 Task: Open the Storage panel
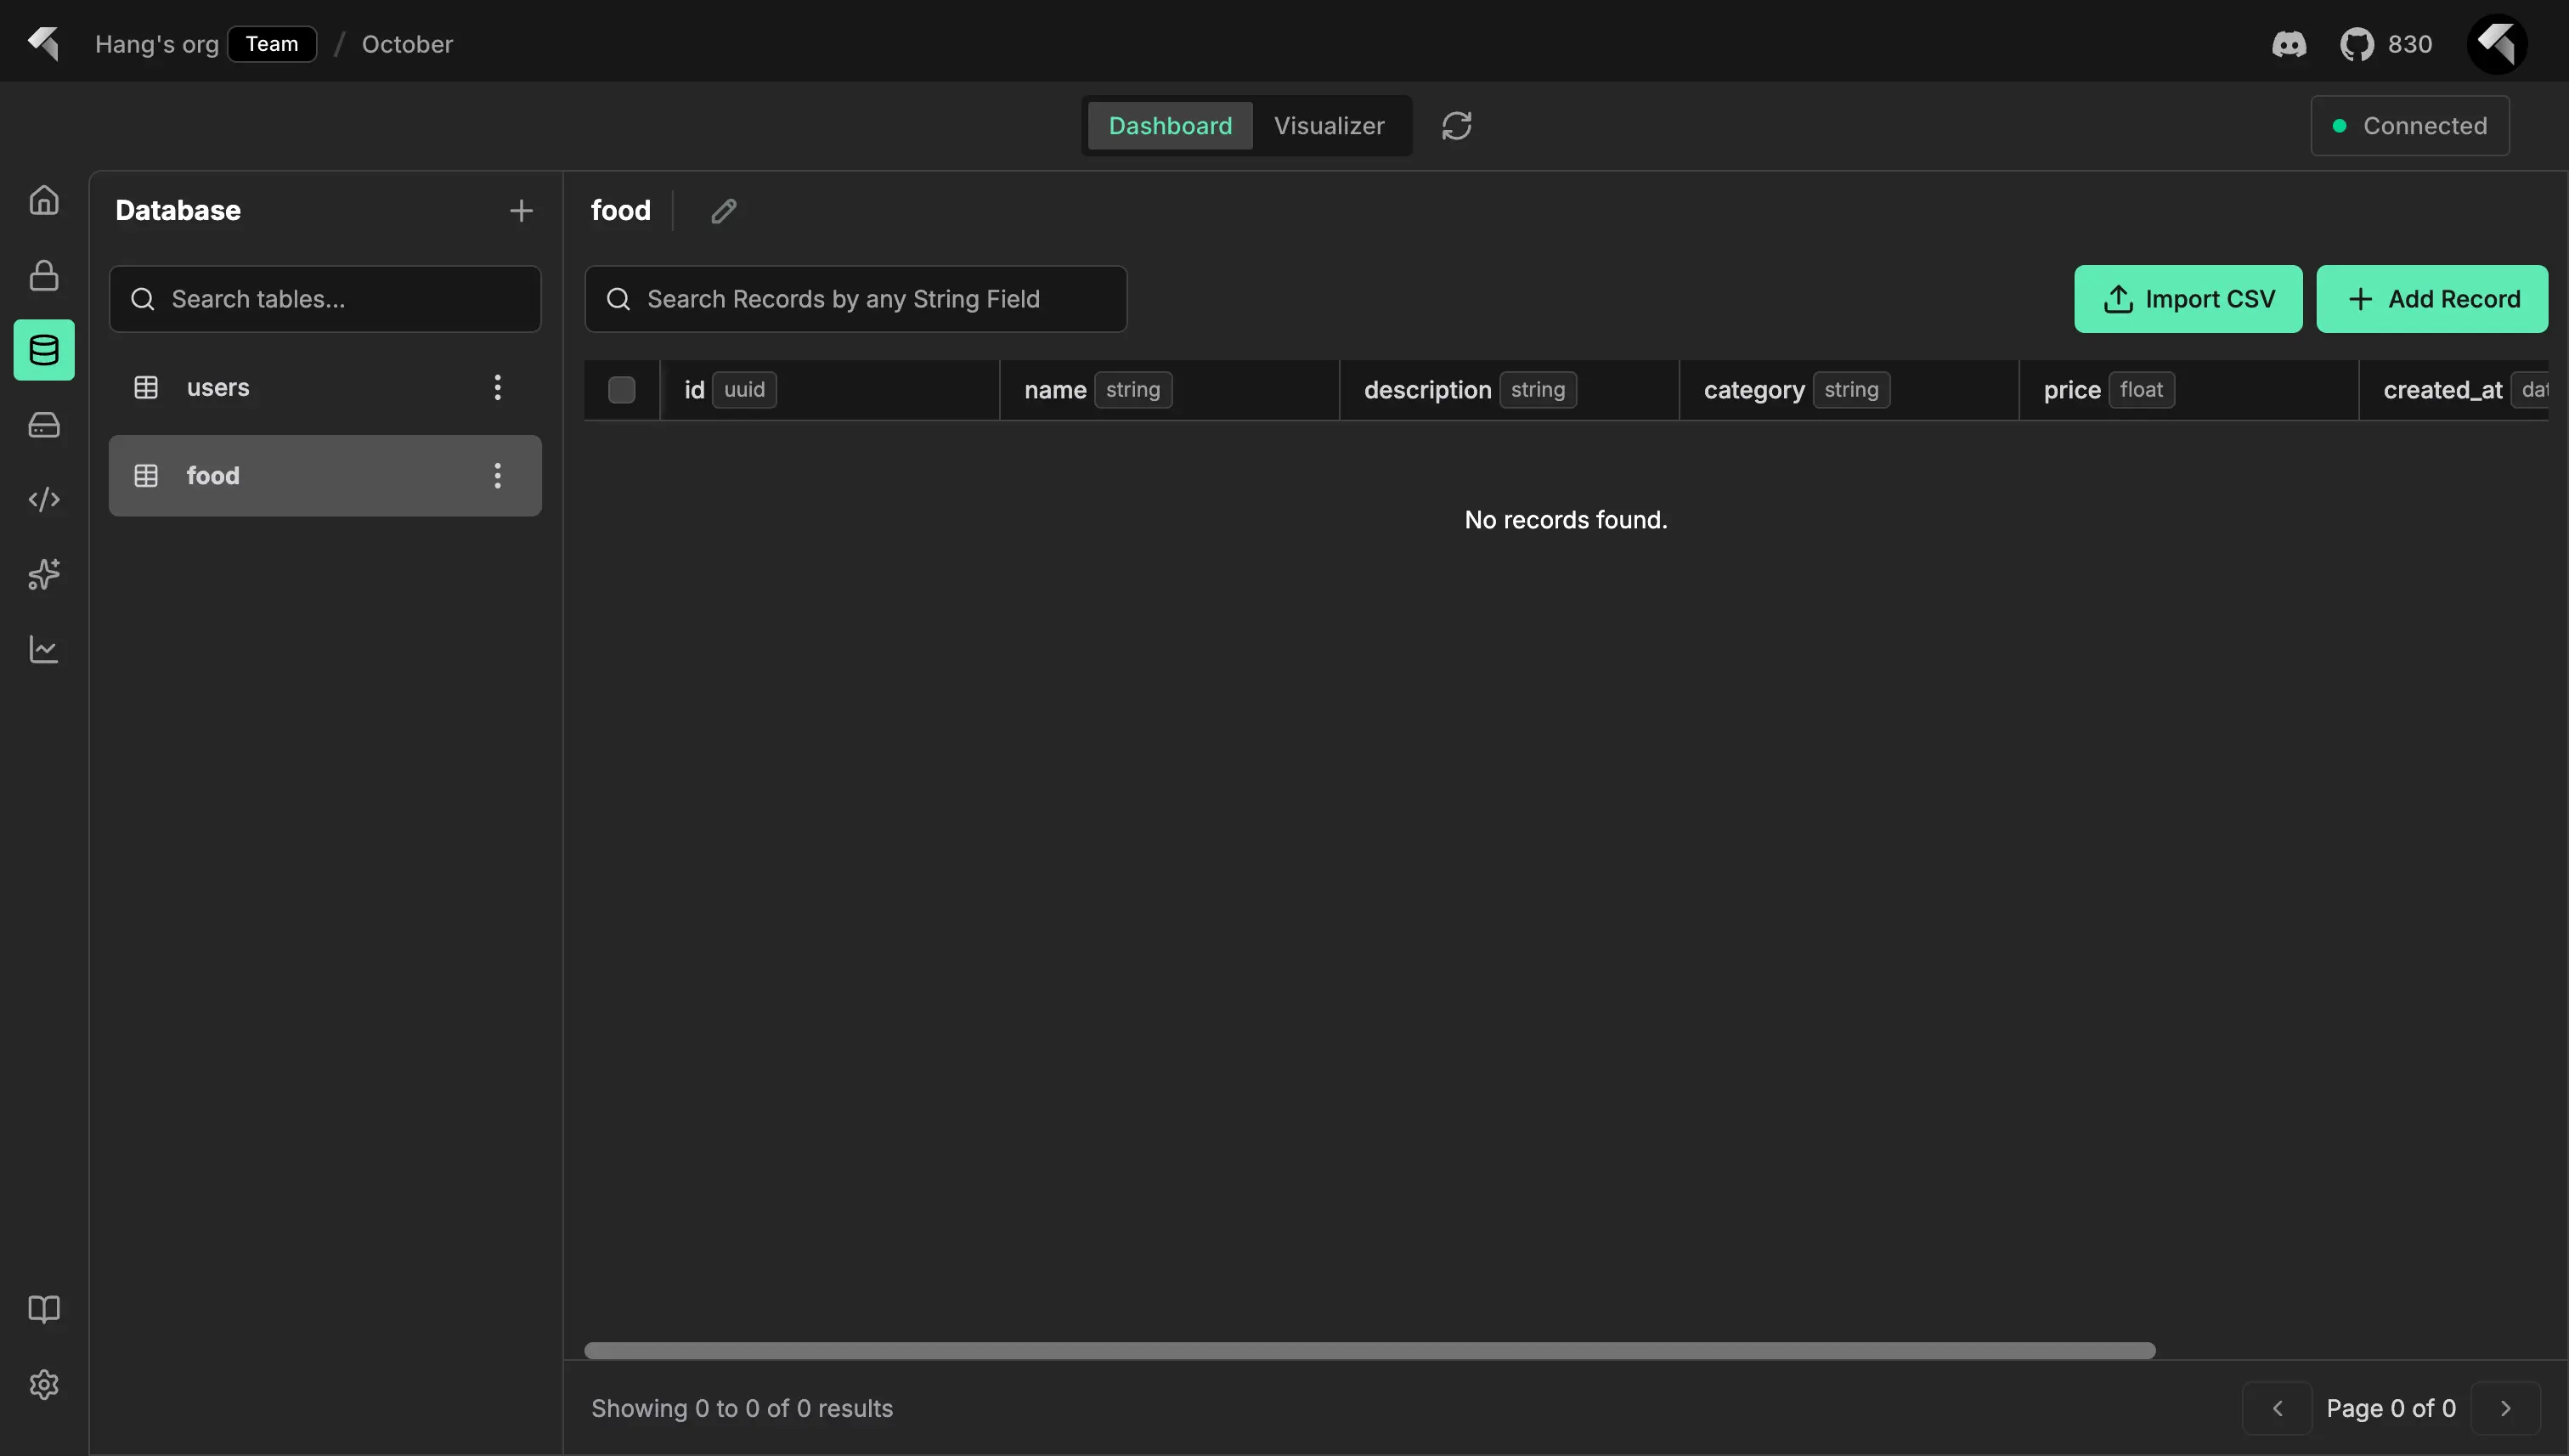(44, 424)
